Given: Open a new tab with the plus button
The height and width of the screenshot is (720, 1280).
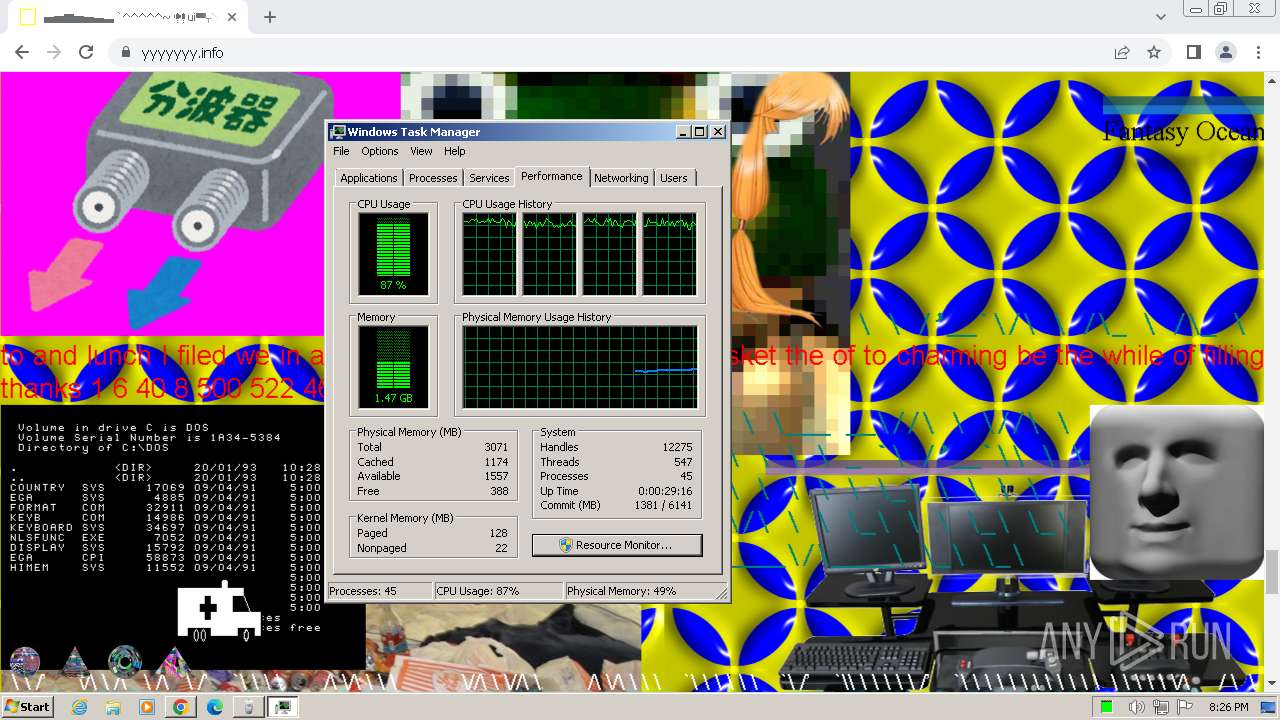Looking at the screenshot, I should tap(270, 17).
